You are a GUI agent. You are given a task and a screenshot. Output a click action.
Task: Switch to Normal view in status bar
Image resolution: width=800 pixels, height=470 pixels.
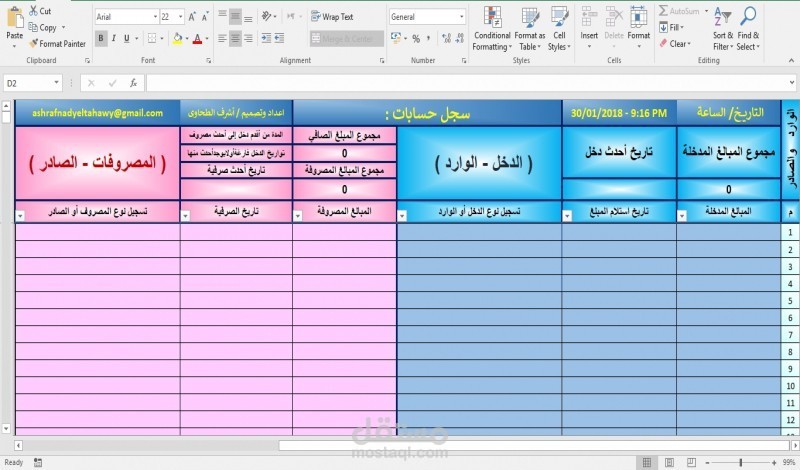pyautogui.click(x=646, y=462)
